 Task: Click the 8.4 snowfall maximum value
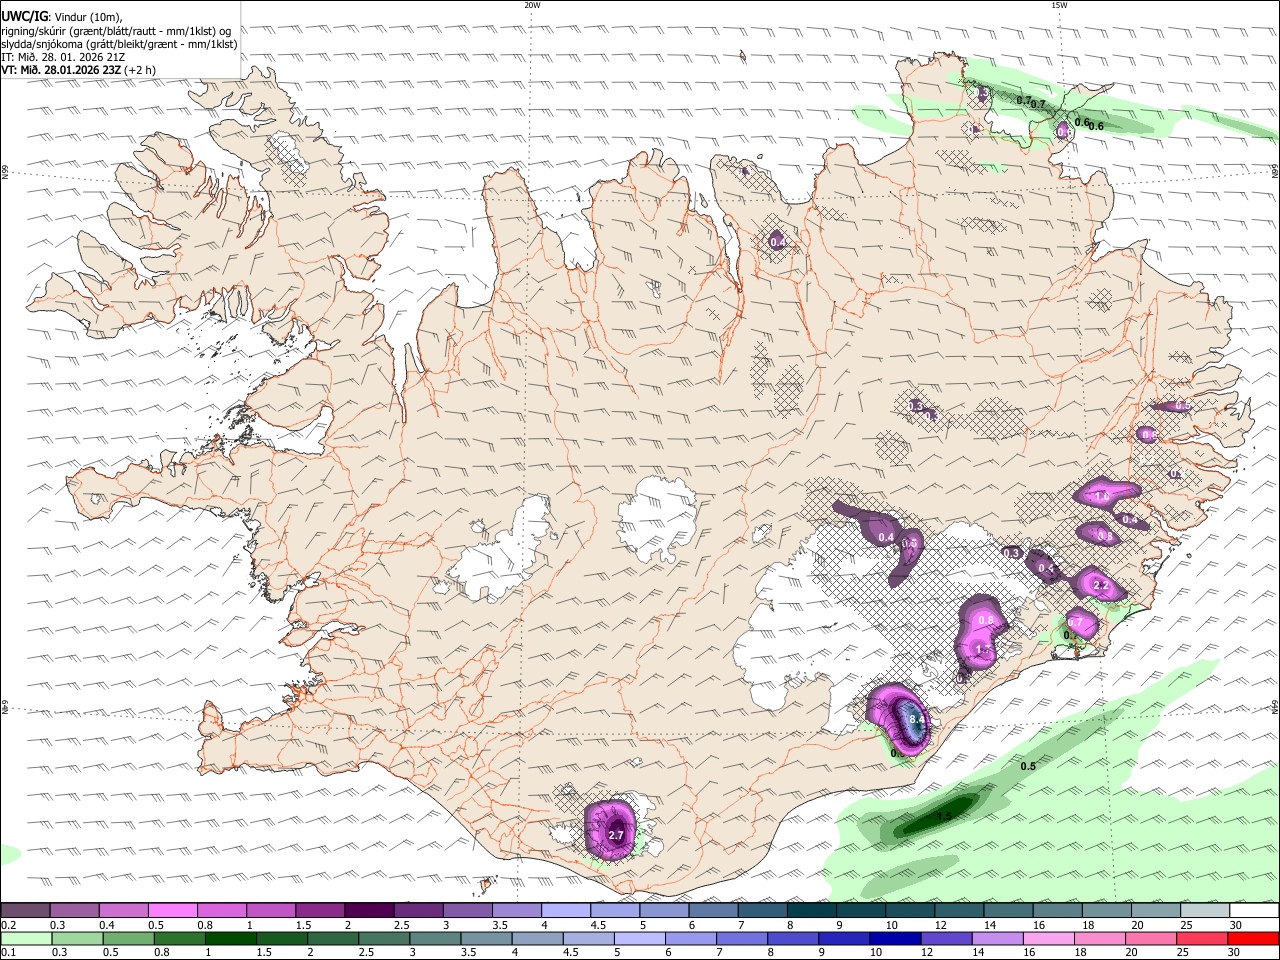tap(915, 720)
